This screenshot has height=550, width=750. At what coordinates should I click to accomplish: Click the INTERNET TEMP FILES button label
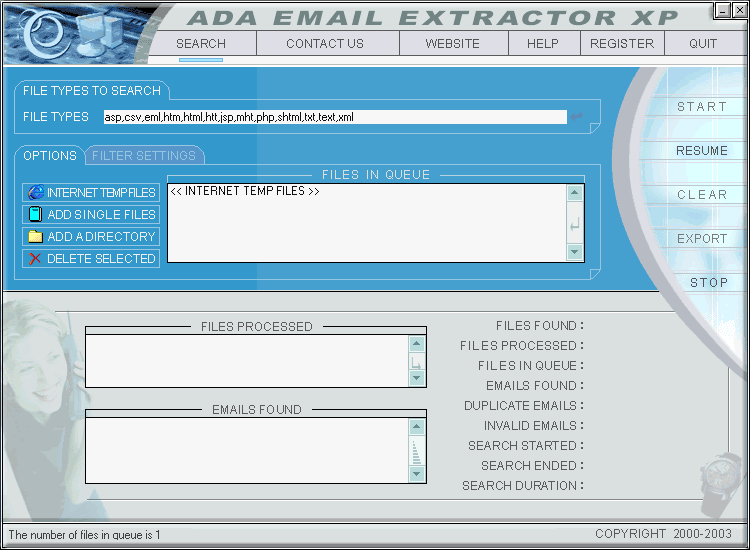pyautogui.click(x=101, y=193)
